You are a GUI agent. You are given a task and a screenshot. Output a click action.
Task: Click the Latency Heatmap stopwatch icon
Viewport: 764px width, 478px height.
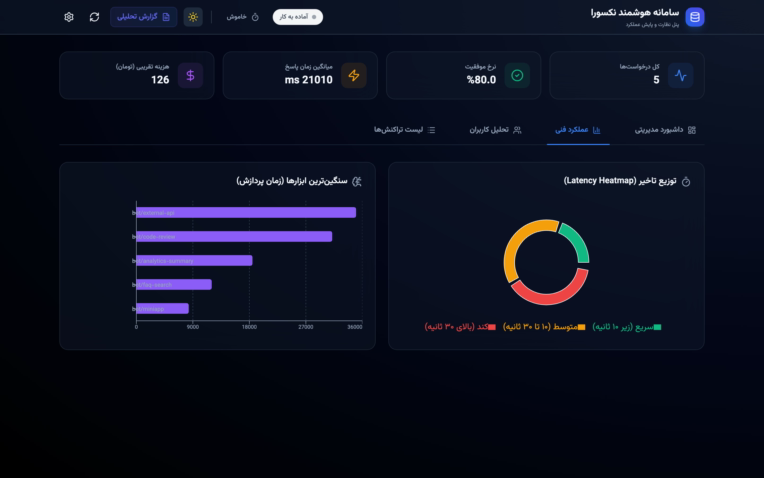tap(686, 182)
